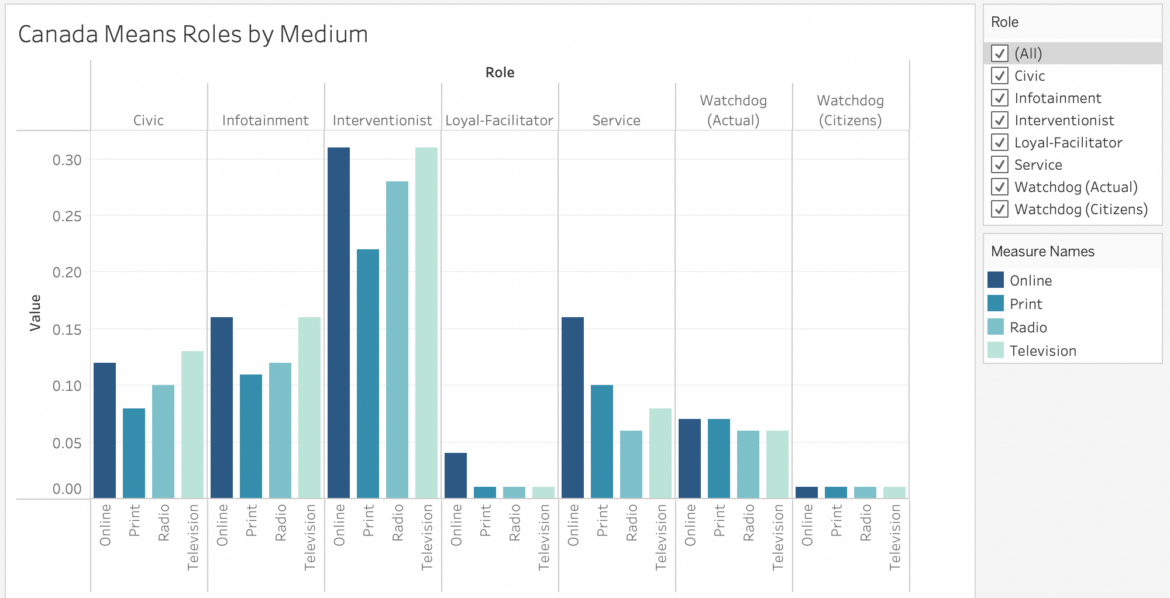1170x598 pixels.
Task: Uncheck the Infotainment role filter
Action: tap(999, 97)
